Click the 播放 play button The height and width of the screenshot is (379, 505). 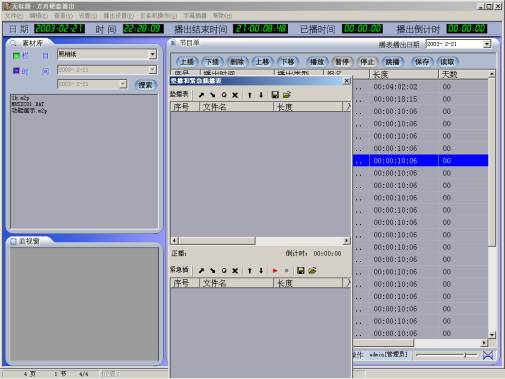(x=317, y=62)
